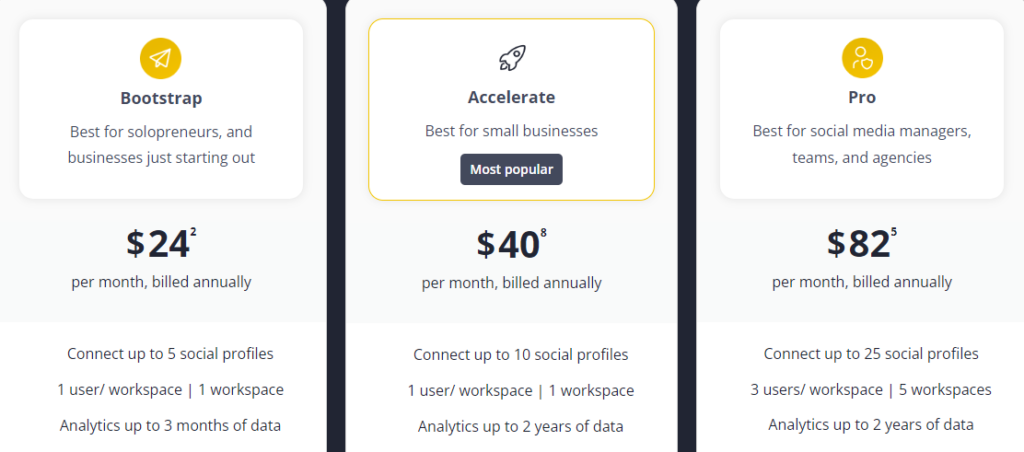Image resolution: width=1024 pixels, height=452 pixels.
Task: Click the $82 Pro price
Action: 858,243
